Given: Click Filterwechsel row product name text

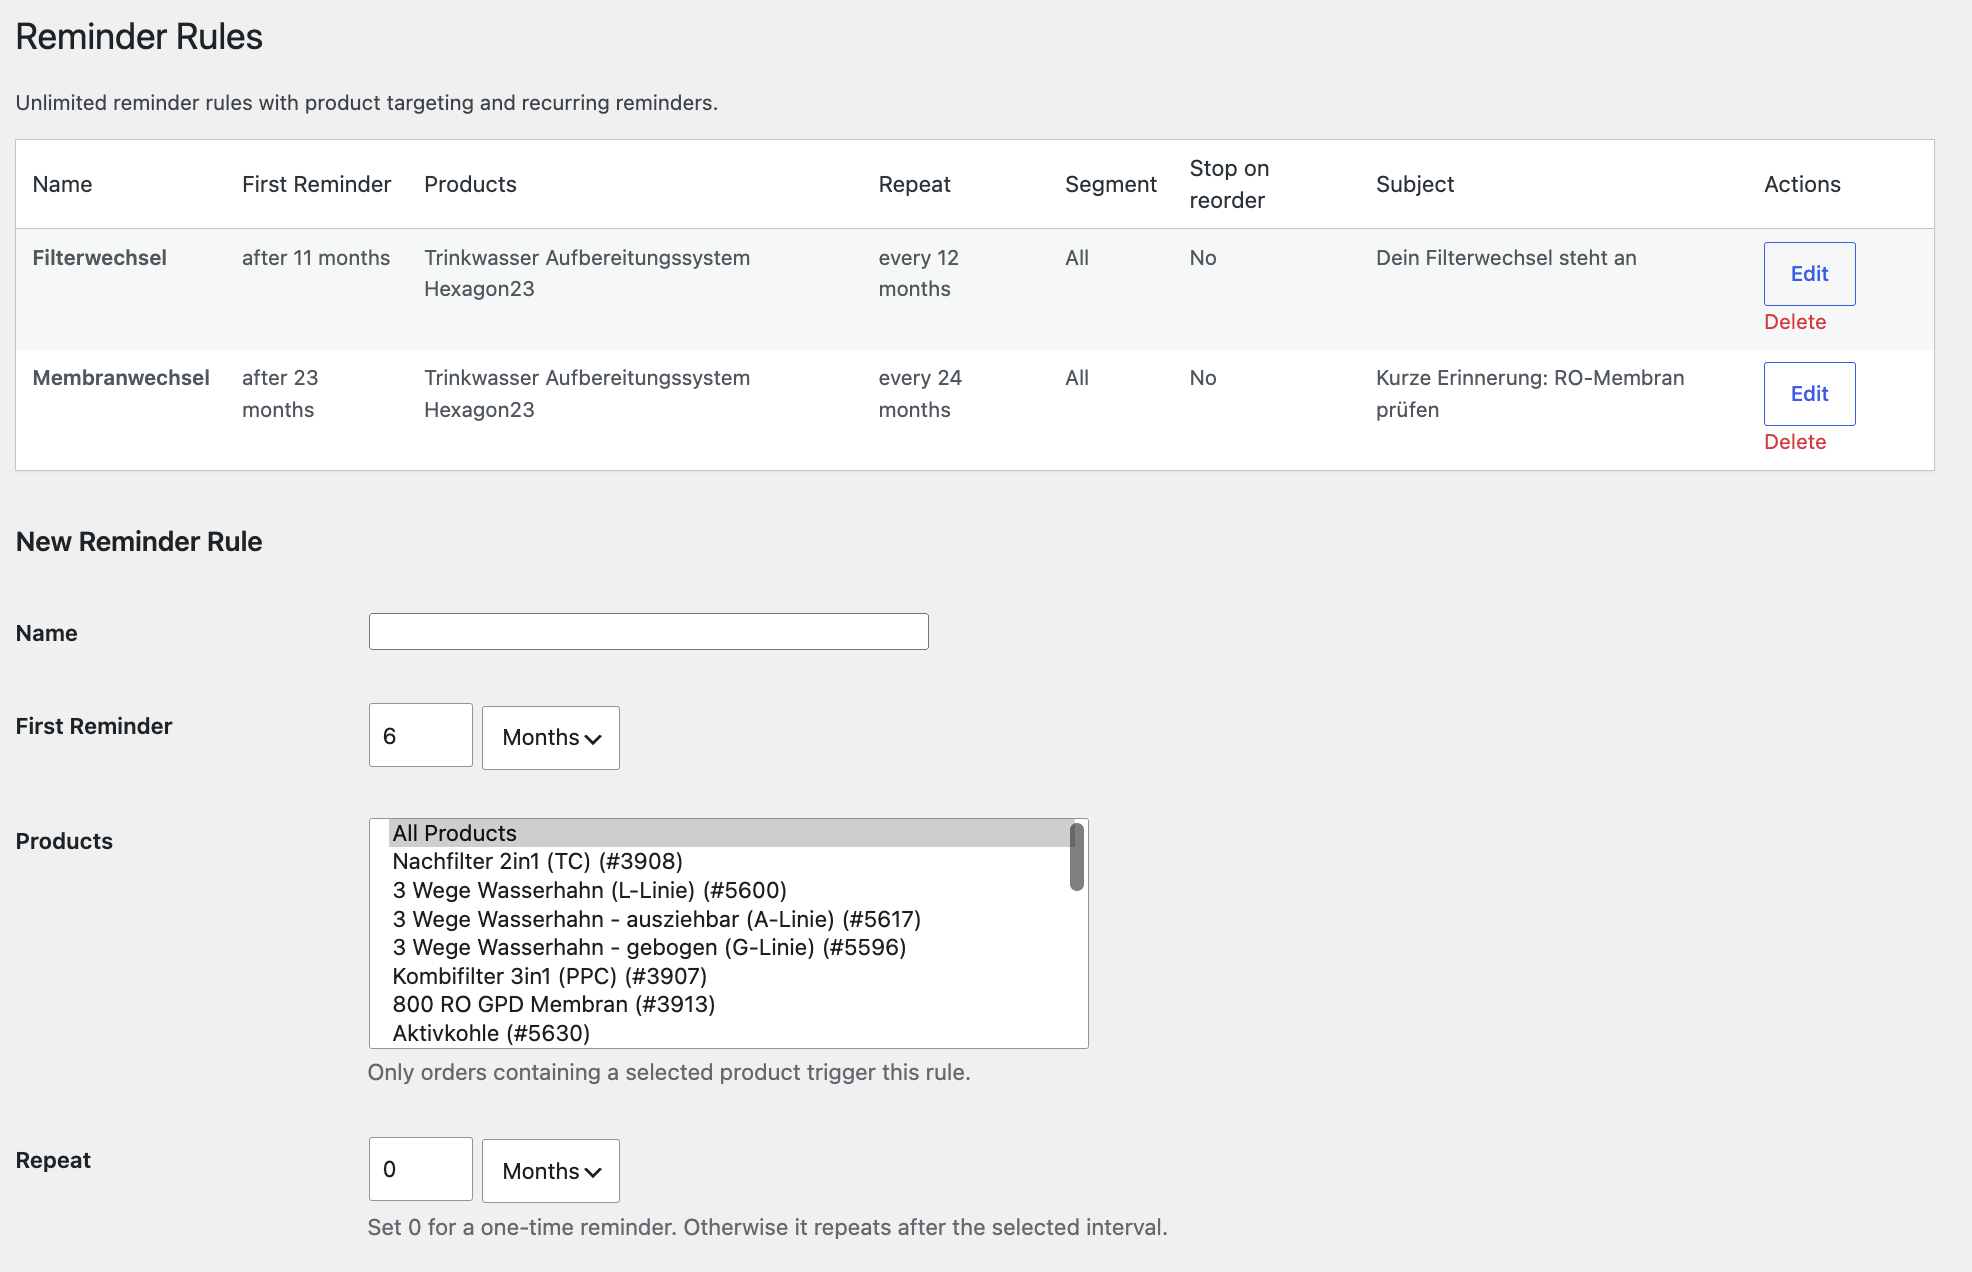Looking at the screenshot, I should 587,274.
